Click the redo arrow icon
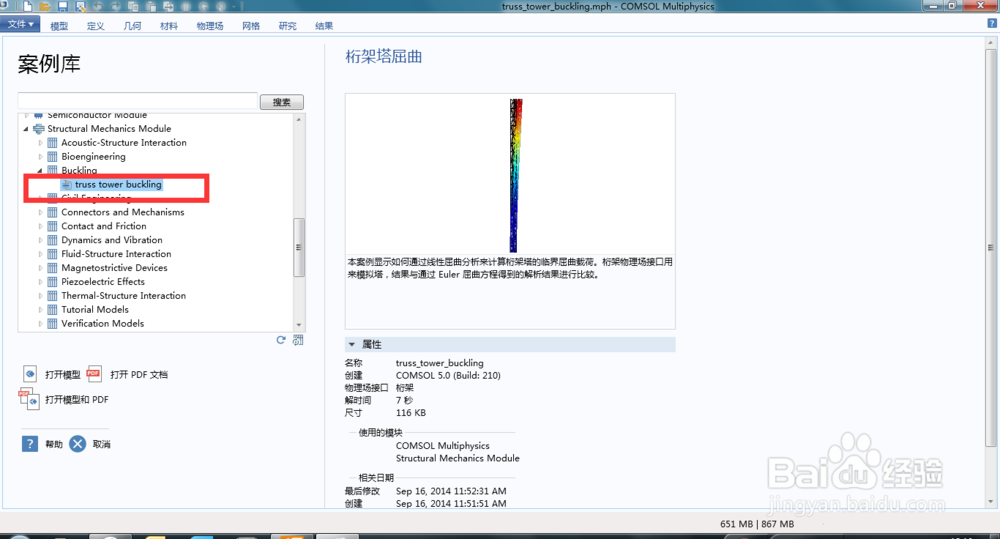The image size is (1000, 539). pos(115,6)
